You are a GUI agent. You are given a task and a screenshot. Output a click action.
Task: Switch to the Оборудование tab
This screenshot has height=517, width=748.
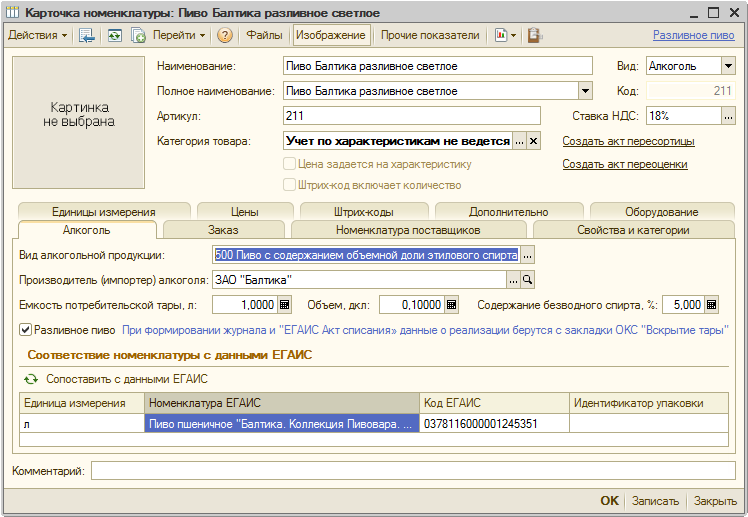tap(662, 212)
